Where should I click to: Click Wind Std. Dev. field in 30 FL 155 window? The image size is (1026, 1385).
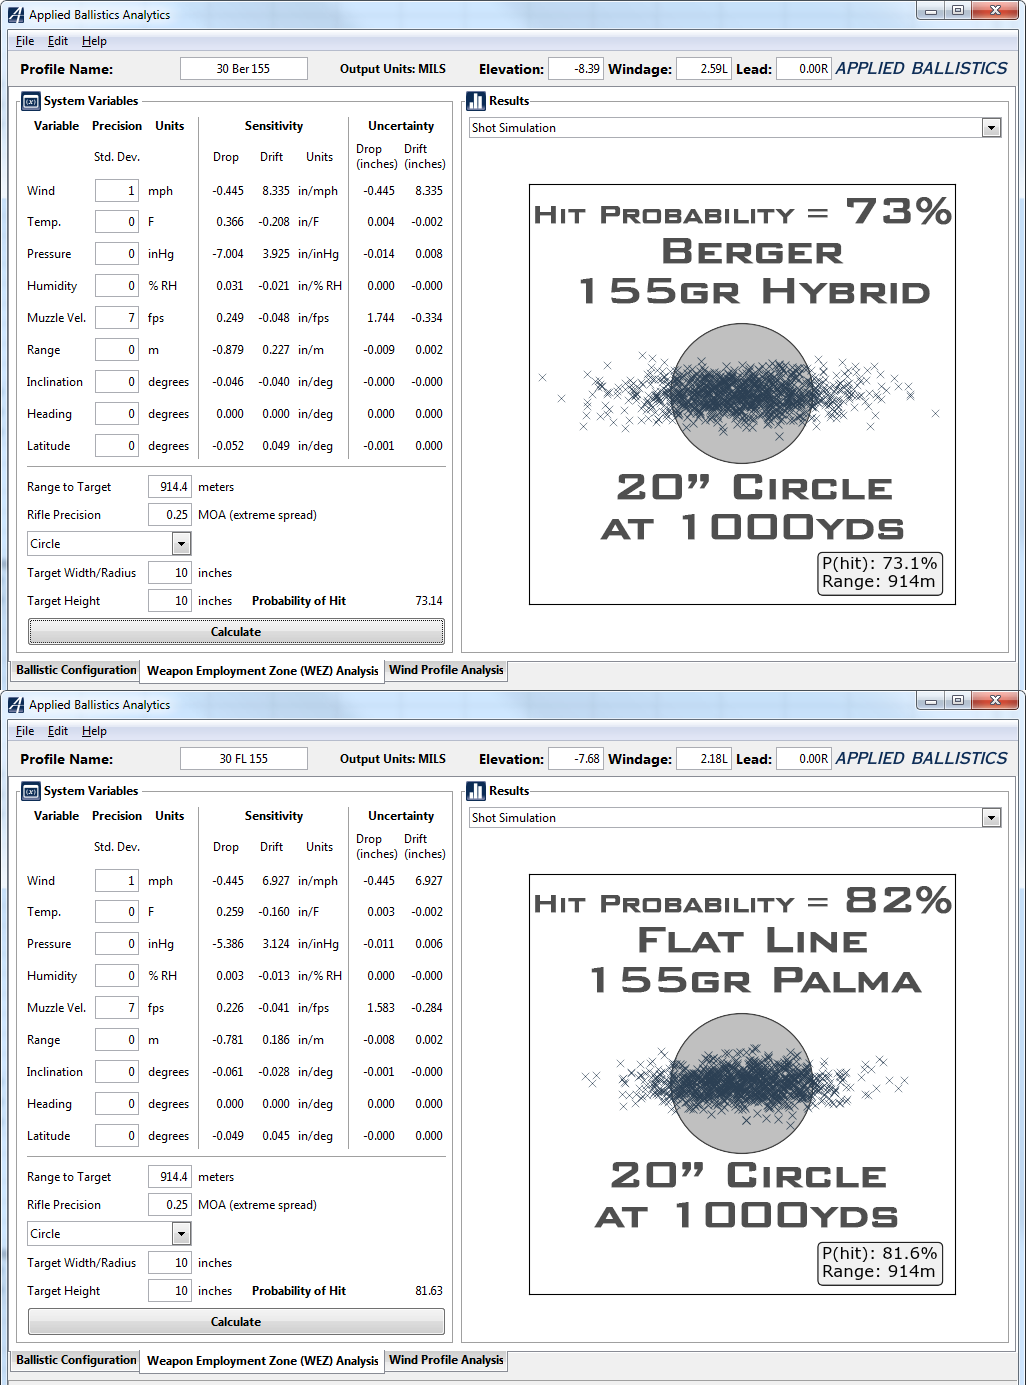tap(117, 881)
